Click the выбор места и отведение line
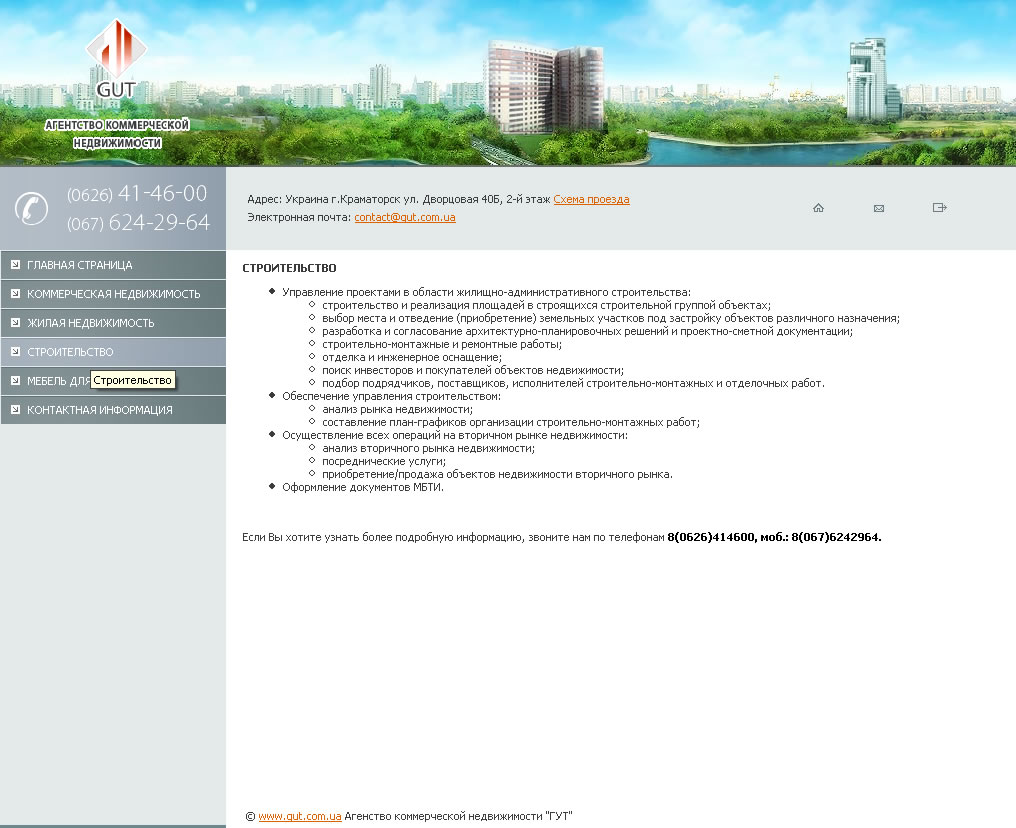Image resolution: width=1016 pixels, height=828 pixels. click(610, 318)
